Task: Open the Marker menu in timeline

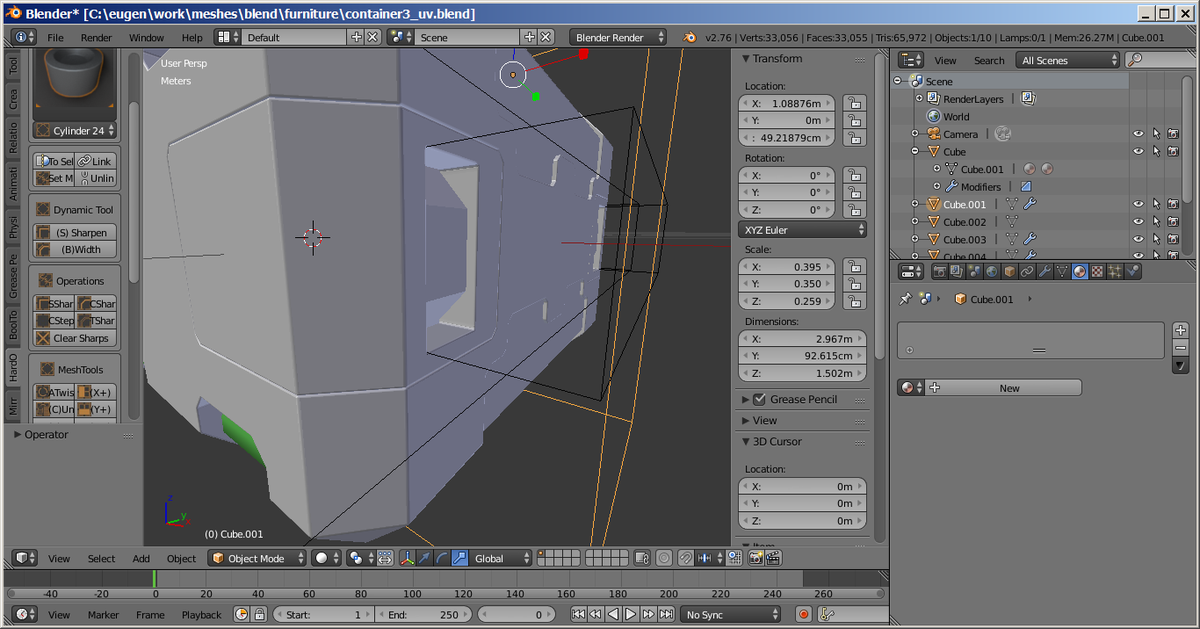Action: click(103, 614)
